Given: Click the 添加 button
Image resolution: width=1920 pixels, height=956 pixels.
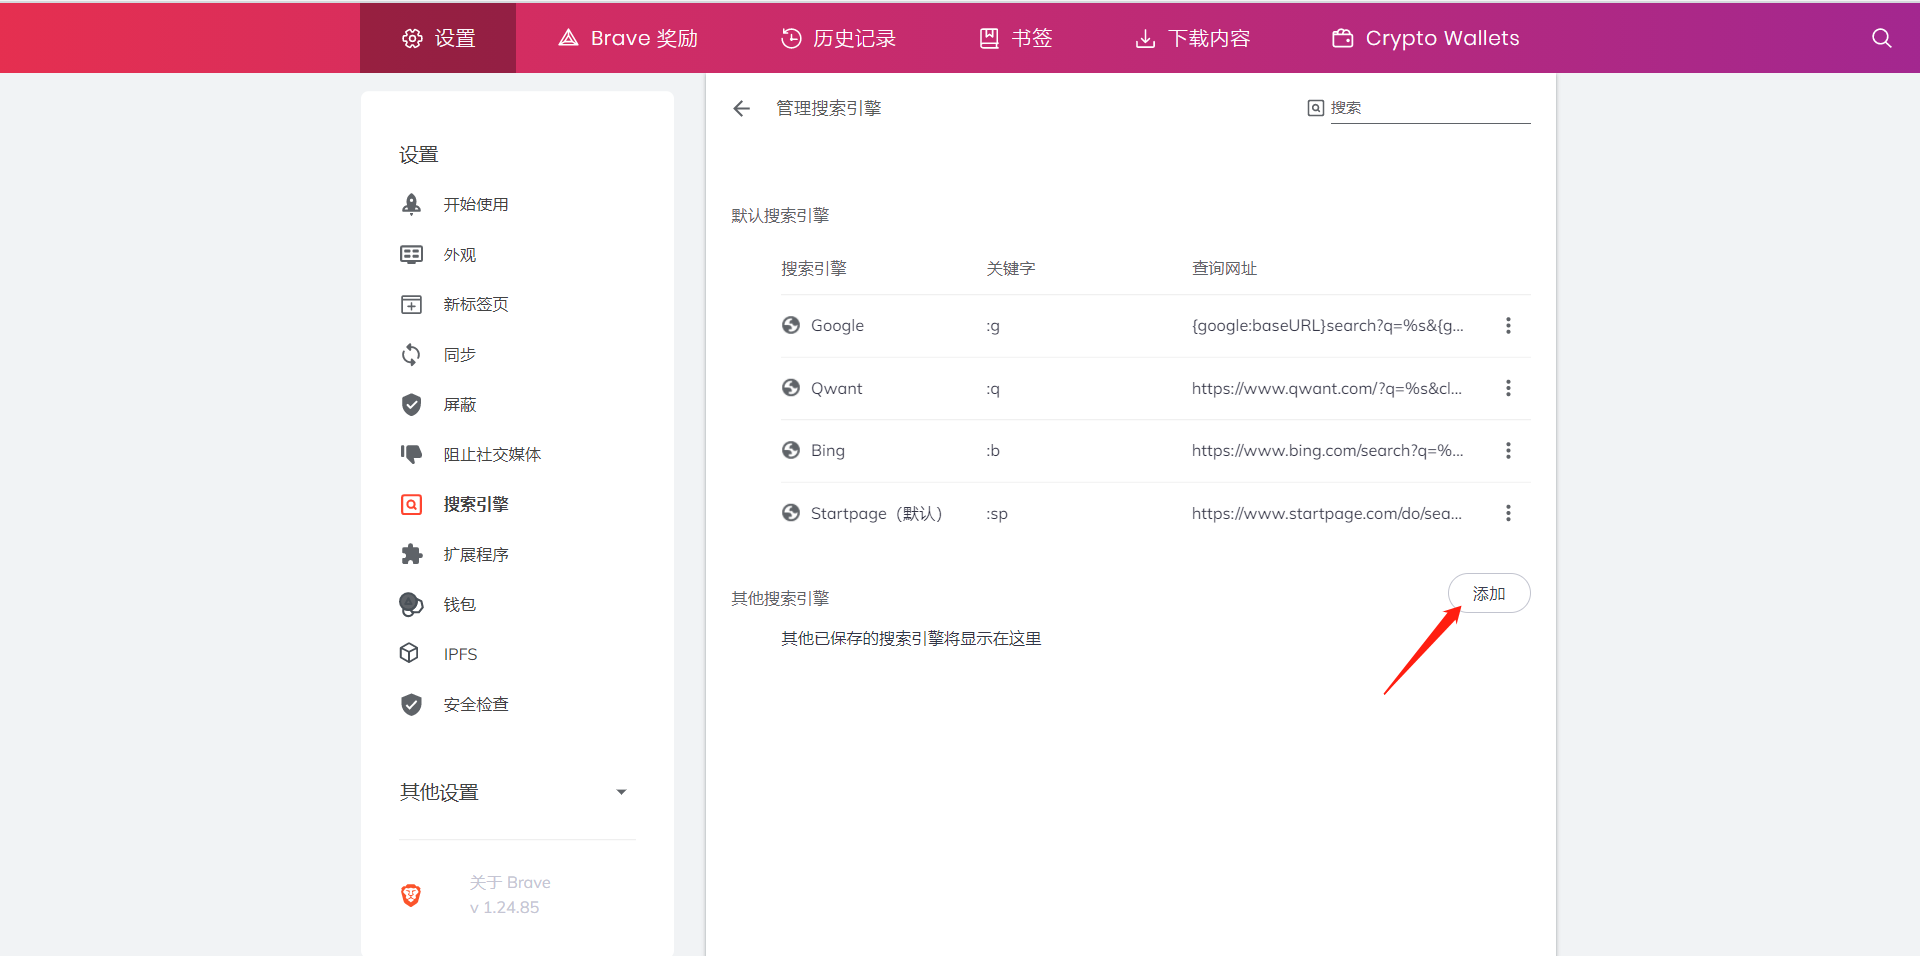Looking at the screenshot, I should coord(1489,593).
